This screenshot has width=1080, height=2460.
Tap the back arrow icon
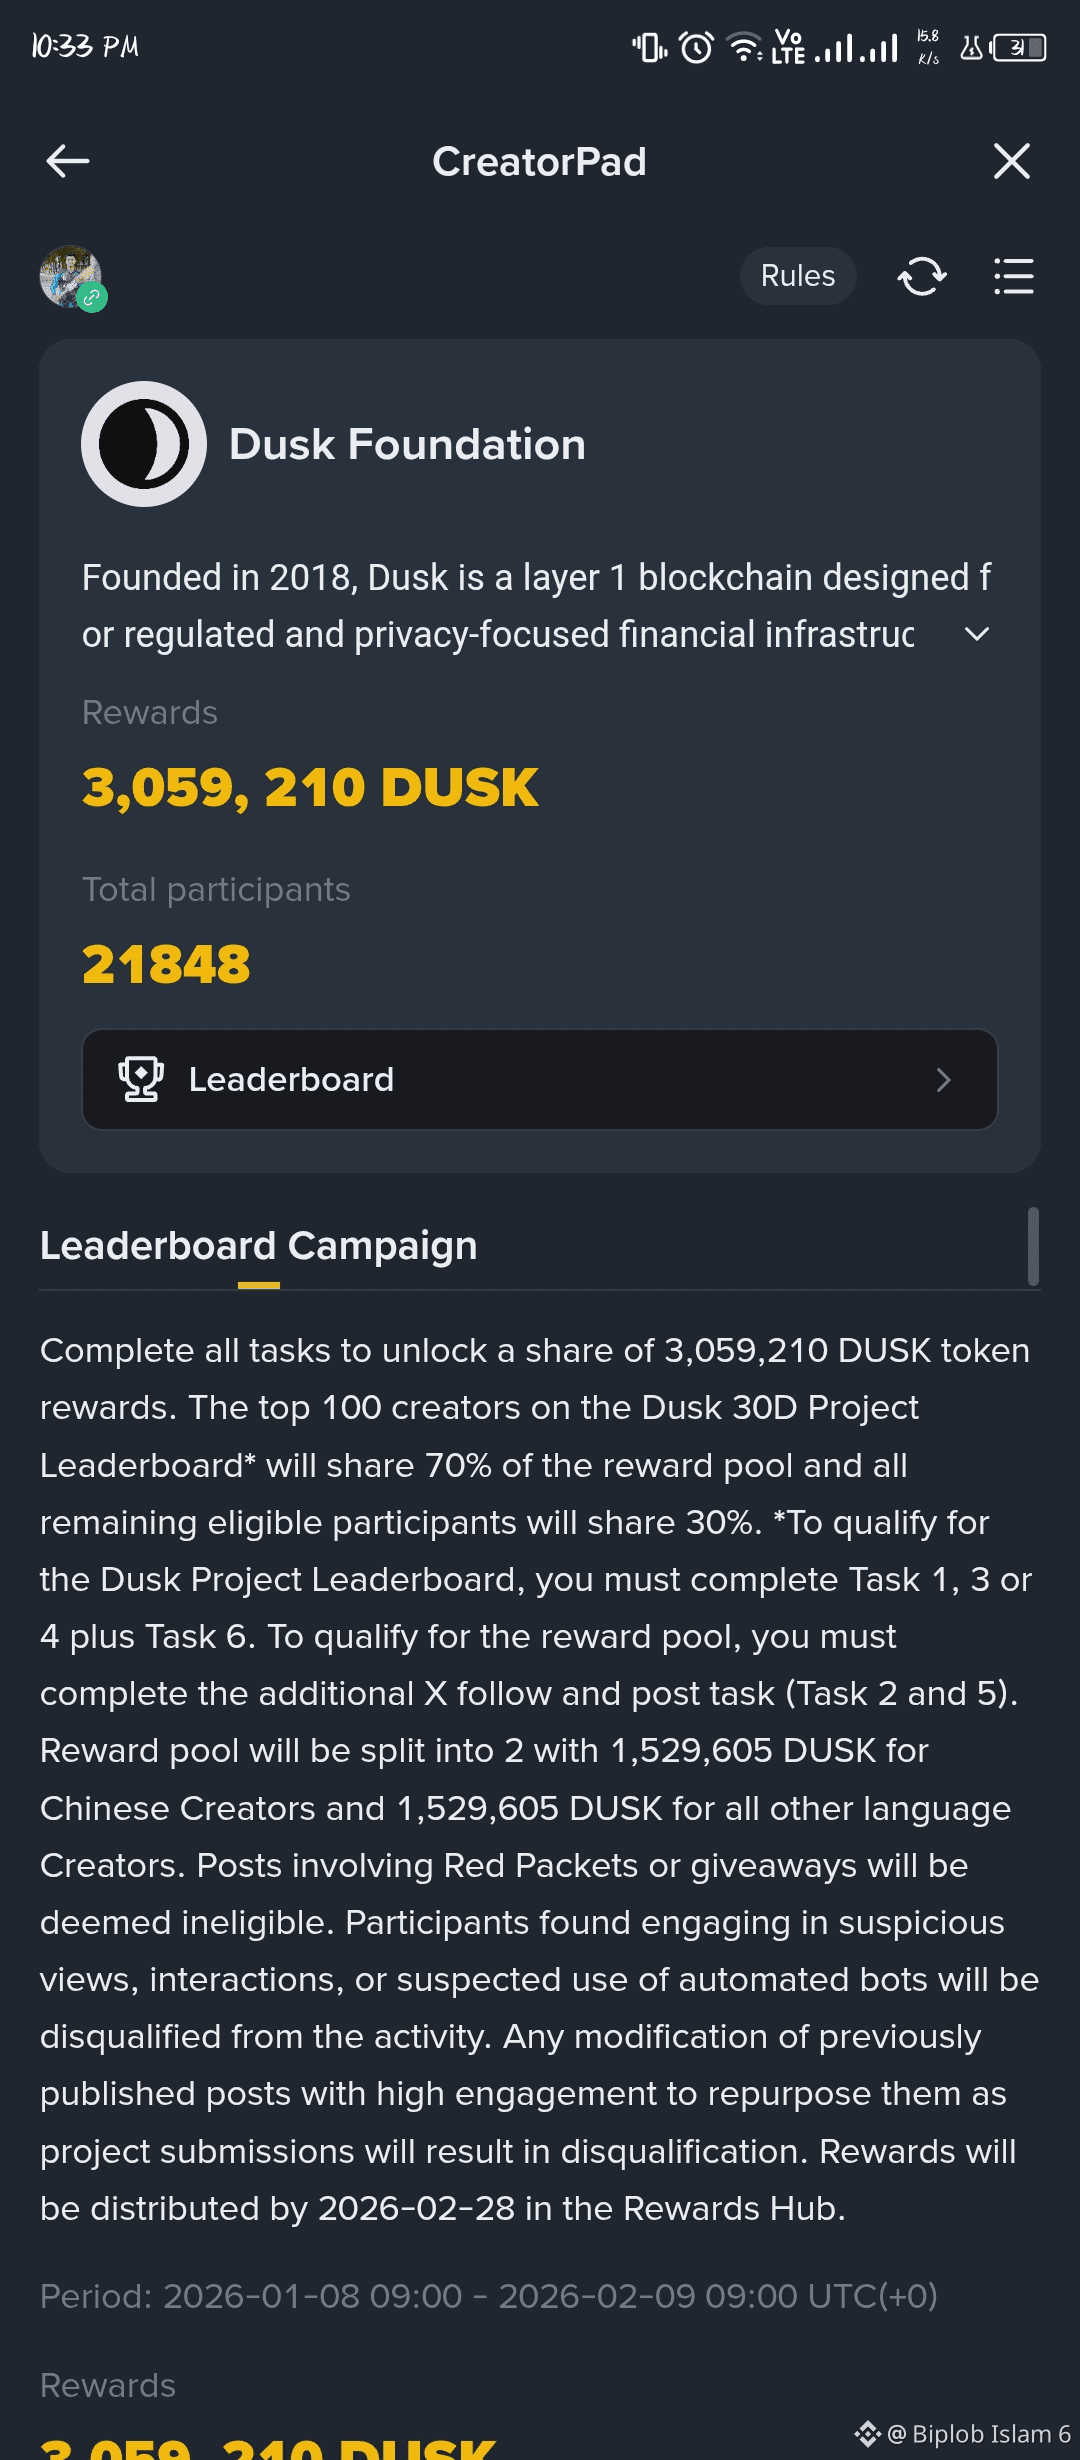[x=68, y=161]
